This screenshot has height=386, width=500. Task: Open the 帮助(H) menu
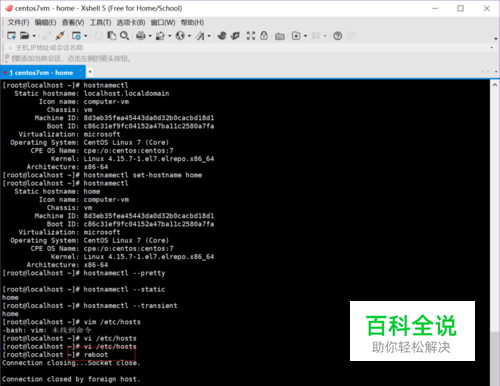pyautogui.click(x=192, y=23)
